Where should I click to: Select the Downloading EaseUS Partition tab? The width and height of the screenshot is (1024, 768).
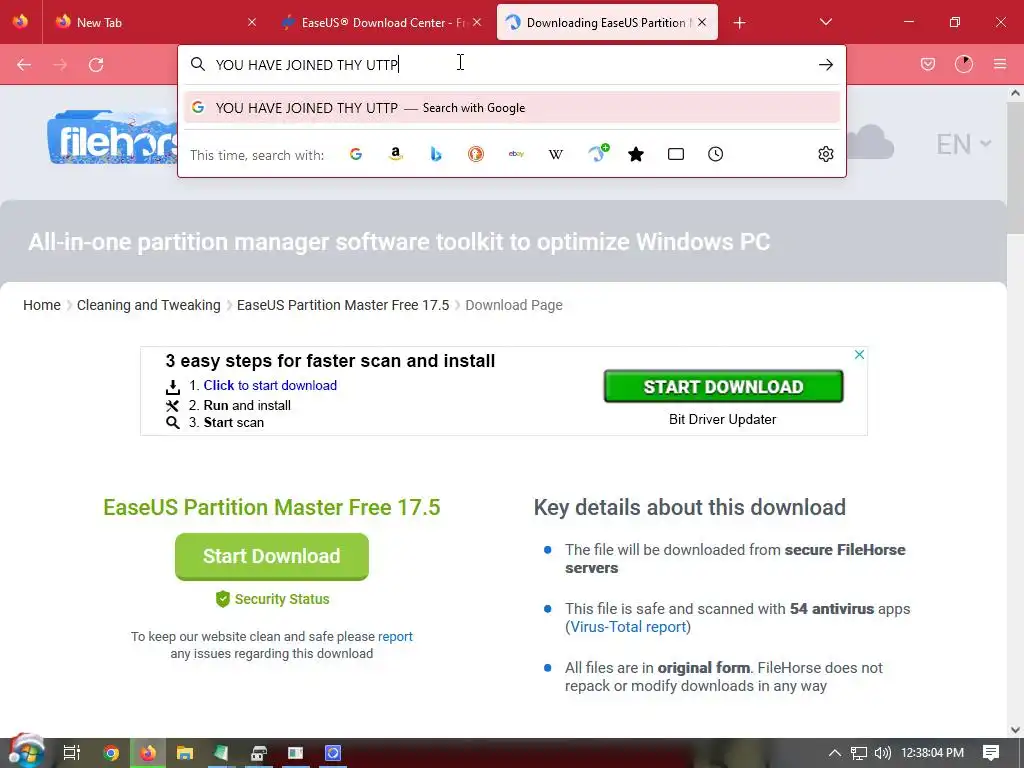point(607,22)
